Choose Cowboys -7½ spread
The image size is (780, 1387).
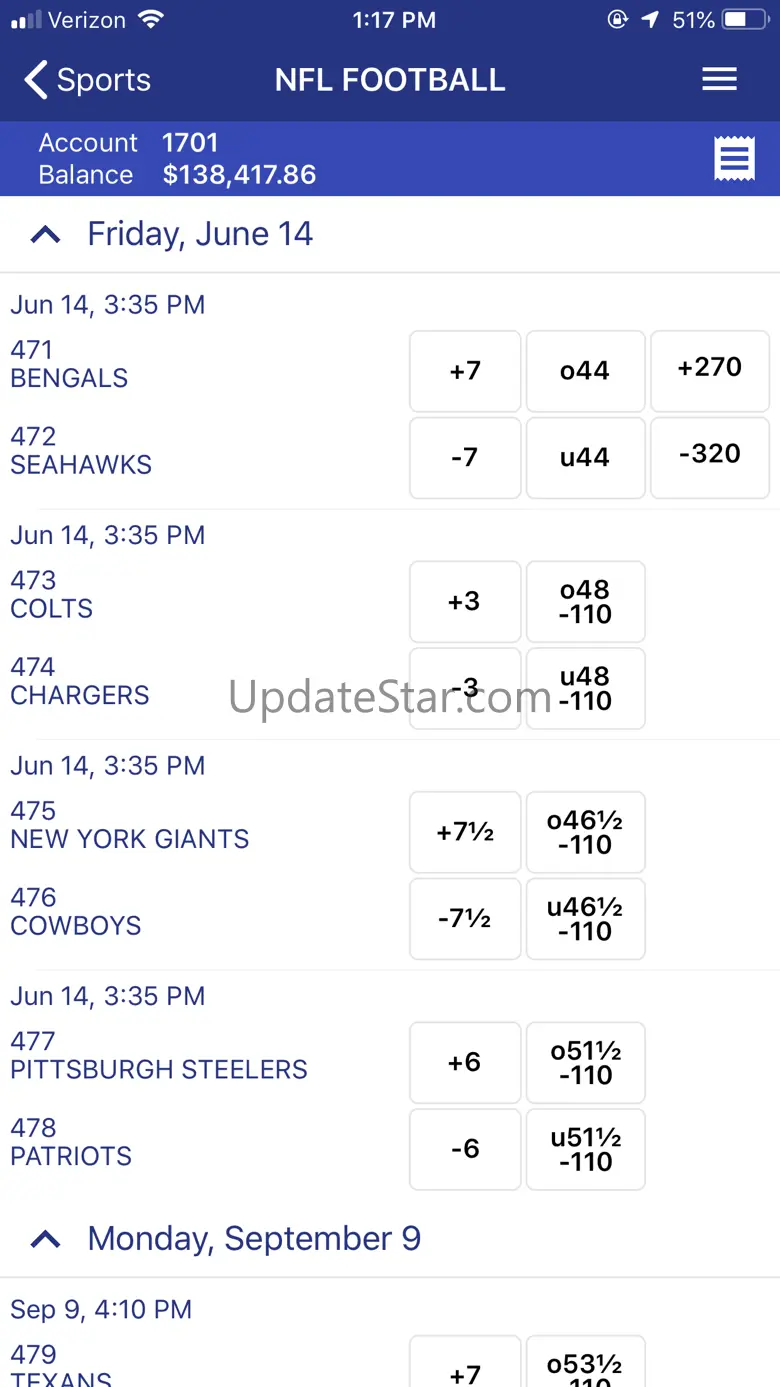click(465, 918)
